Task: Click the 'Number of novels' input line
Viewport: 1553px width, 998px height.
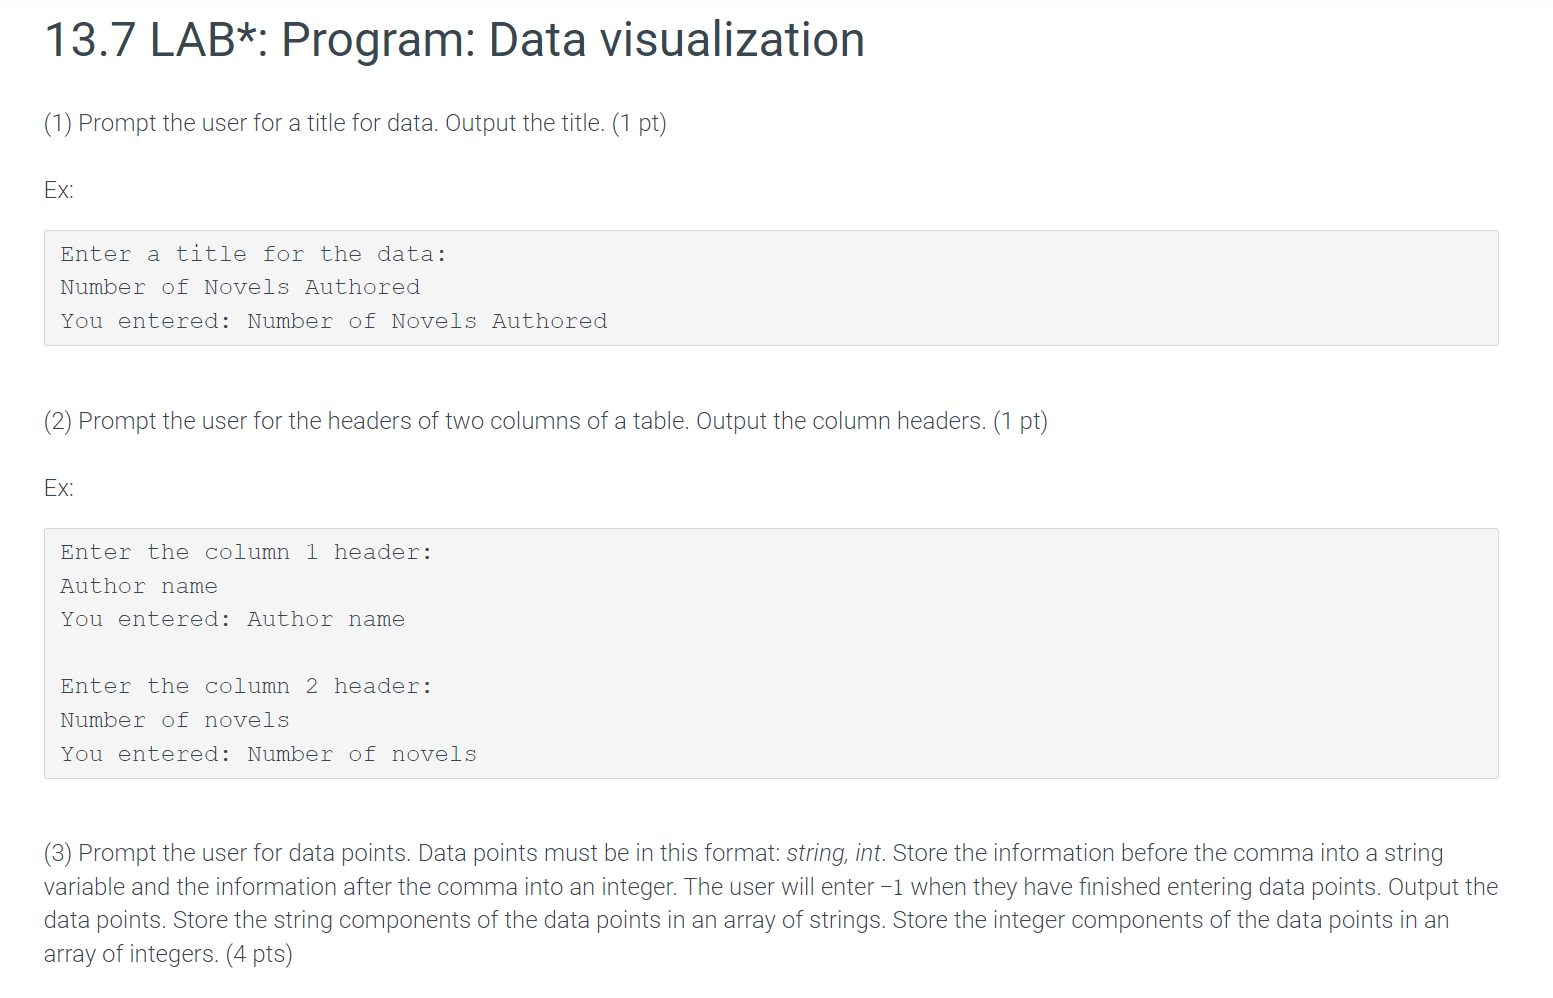Action: coord(175,720)
